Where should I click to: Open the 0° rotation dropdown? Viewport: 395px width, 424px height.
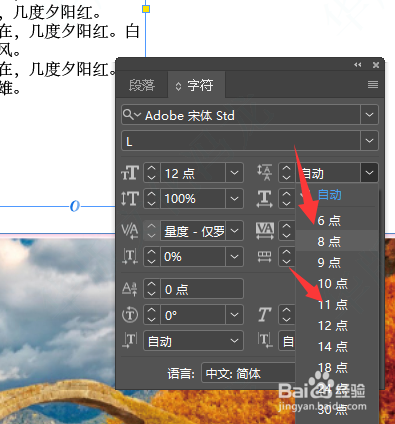tap(234, 315)
